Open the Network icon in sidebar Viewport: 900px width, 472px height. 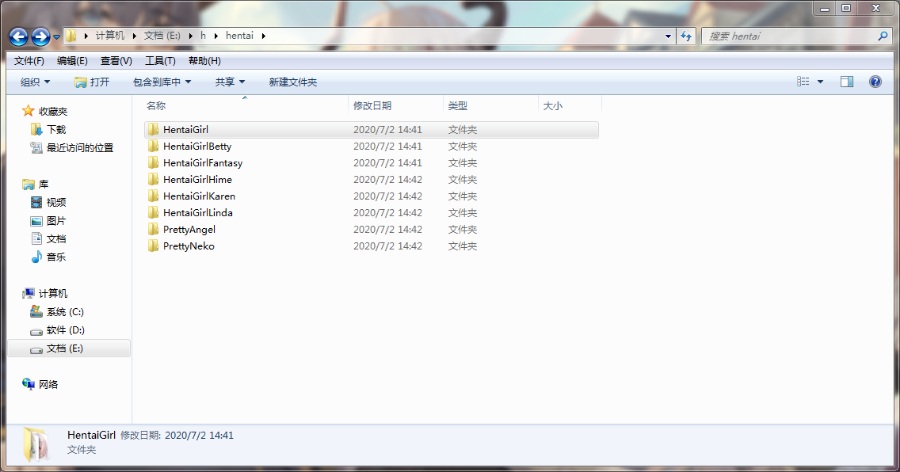[x=29, y=384]
